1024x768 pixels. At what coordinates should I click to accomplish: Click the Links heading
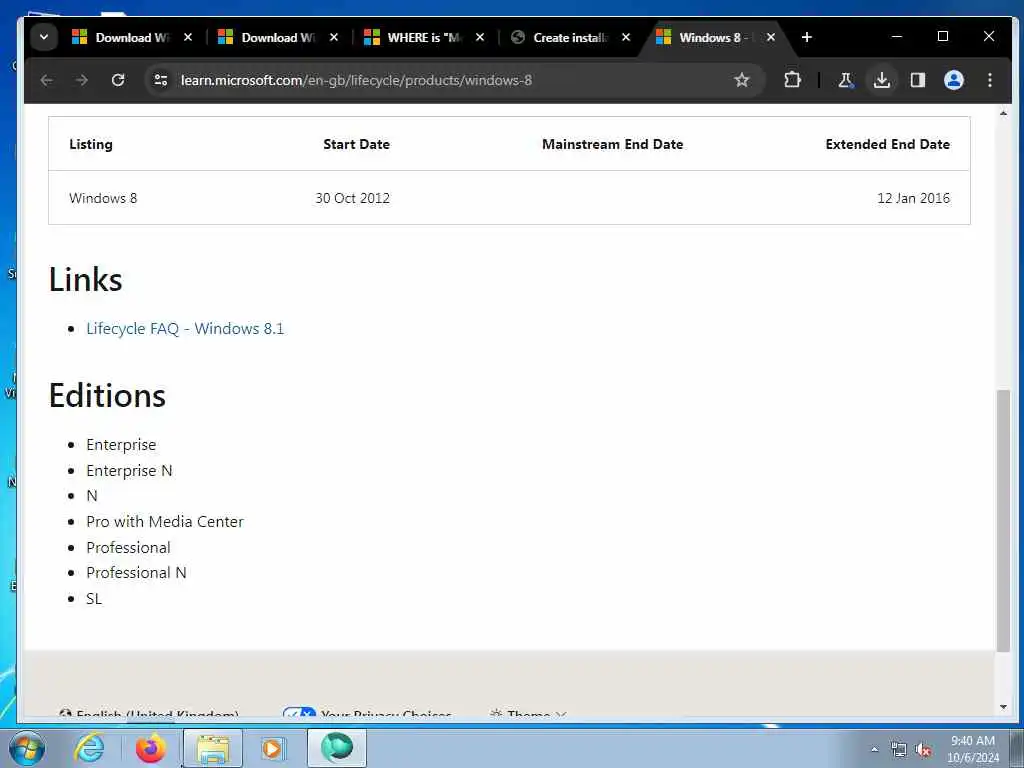[x=86, y=280]
